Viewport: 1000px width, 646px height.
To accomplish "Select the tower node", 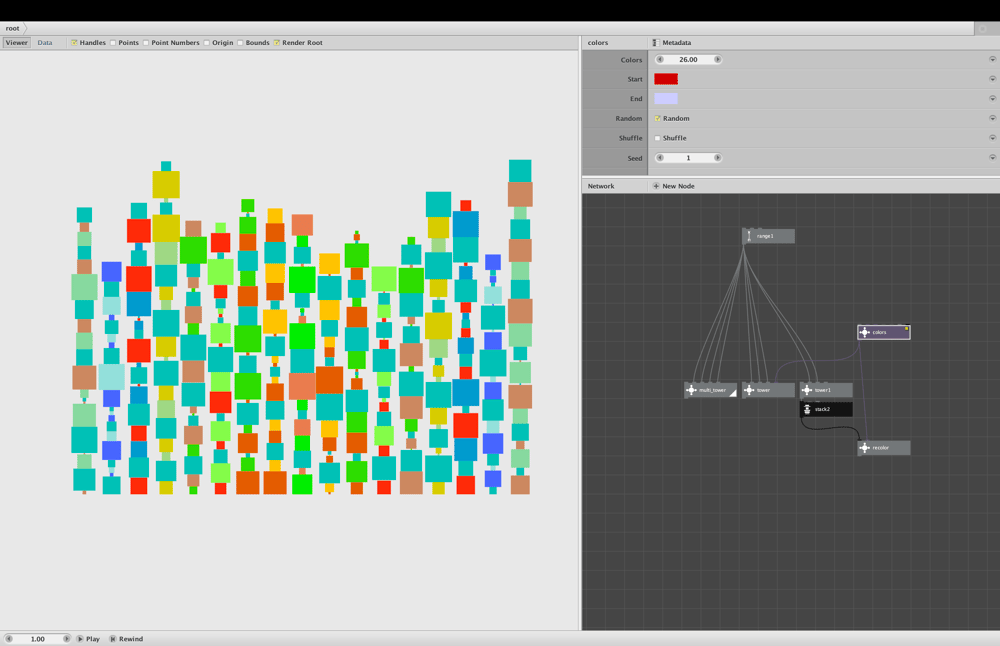I will [x=768, y=390].
